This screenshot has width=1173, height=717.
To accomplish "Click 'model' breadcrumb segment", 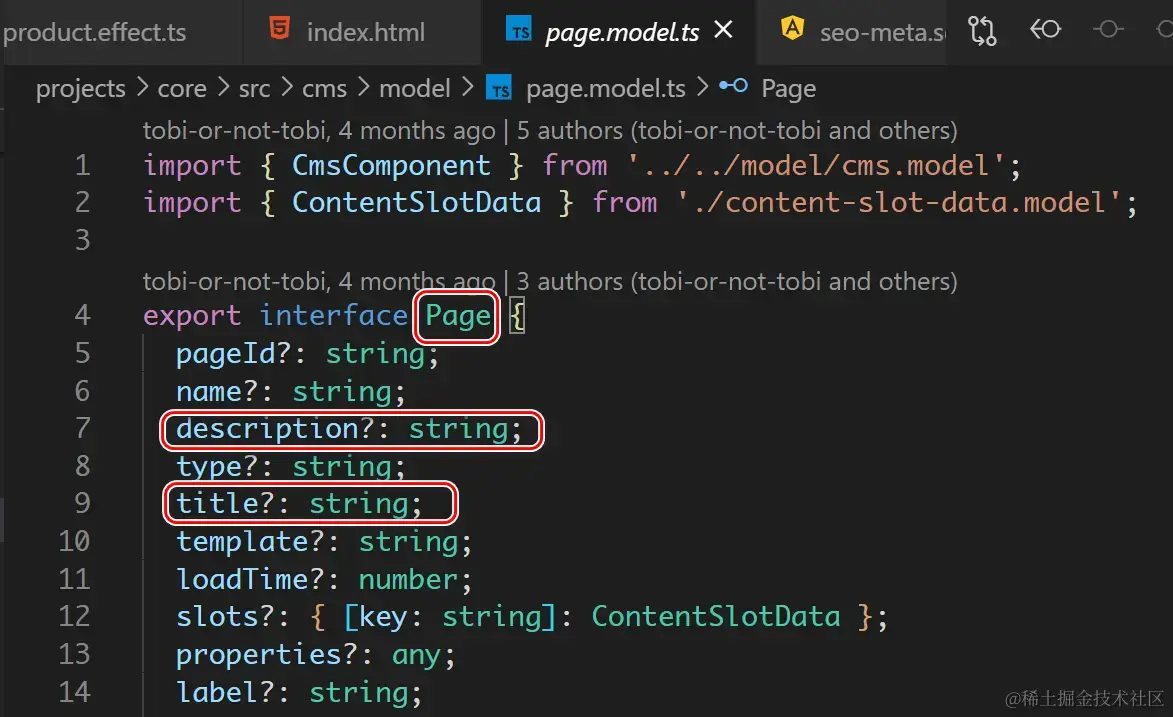I will click(414, 88).
